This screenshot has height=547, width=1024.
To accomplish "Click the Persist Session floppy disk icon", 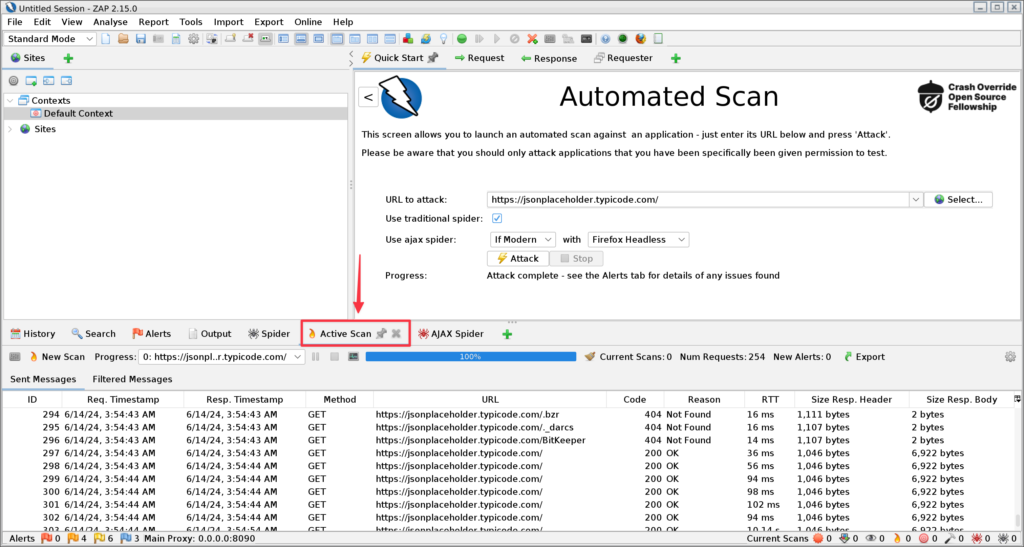I will point(140,39).
